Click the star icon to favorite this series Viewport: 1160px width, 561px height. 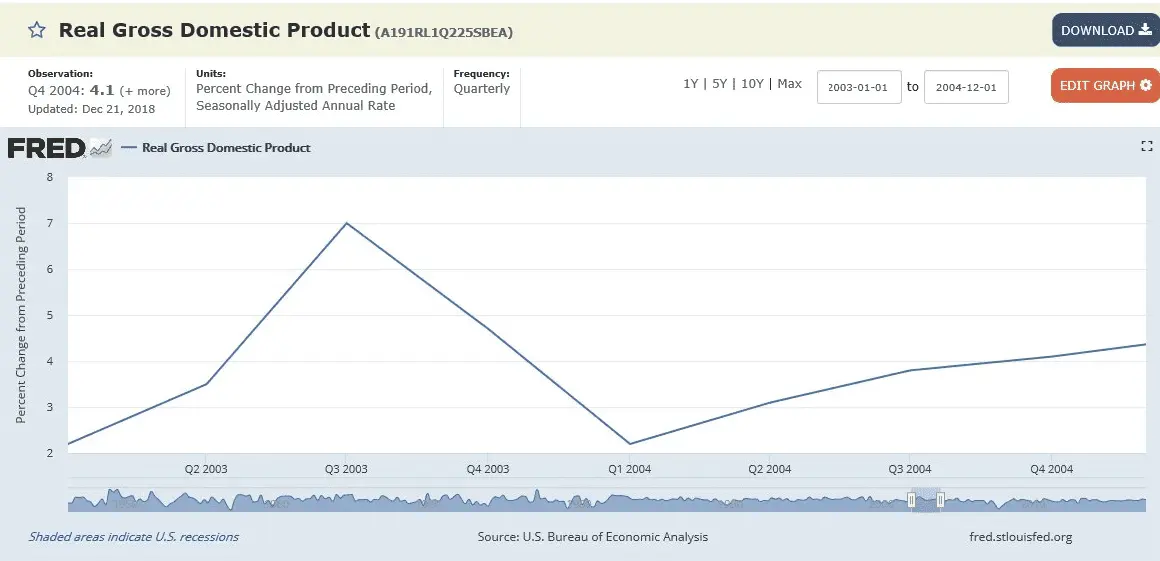pyautogui.click(x=36, y=30)
